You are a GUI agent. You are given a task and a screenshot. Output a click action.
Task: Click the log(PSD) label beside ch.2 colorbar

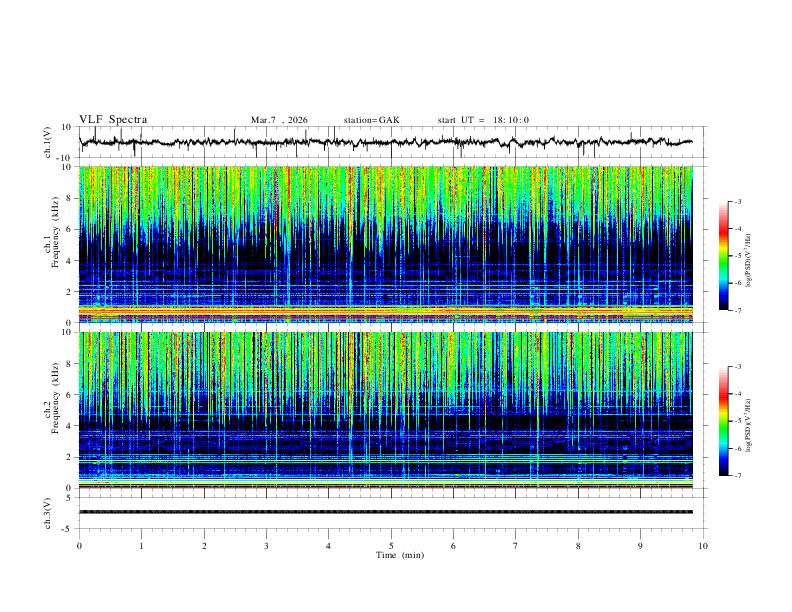(x=749, y=425)
